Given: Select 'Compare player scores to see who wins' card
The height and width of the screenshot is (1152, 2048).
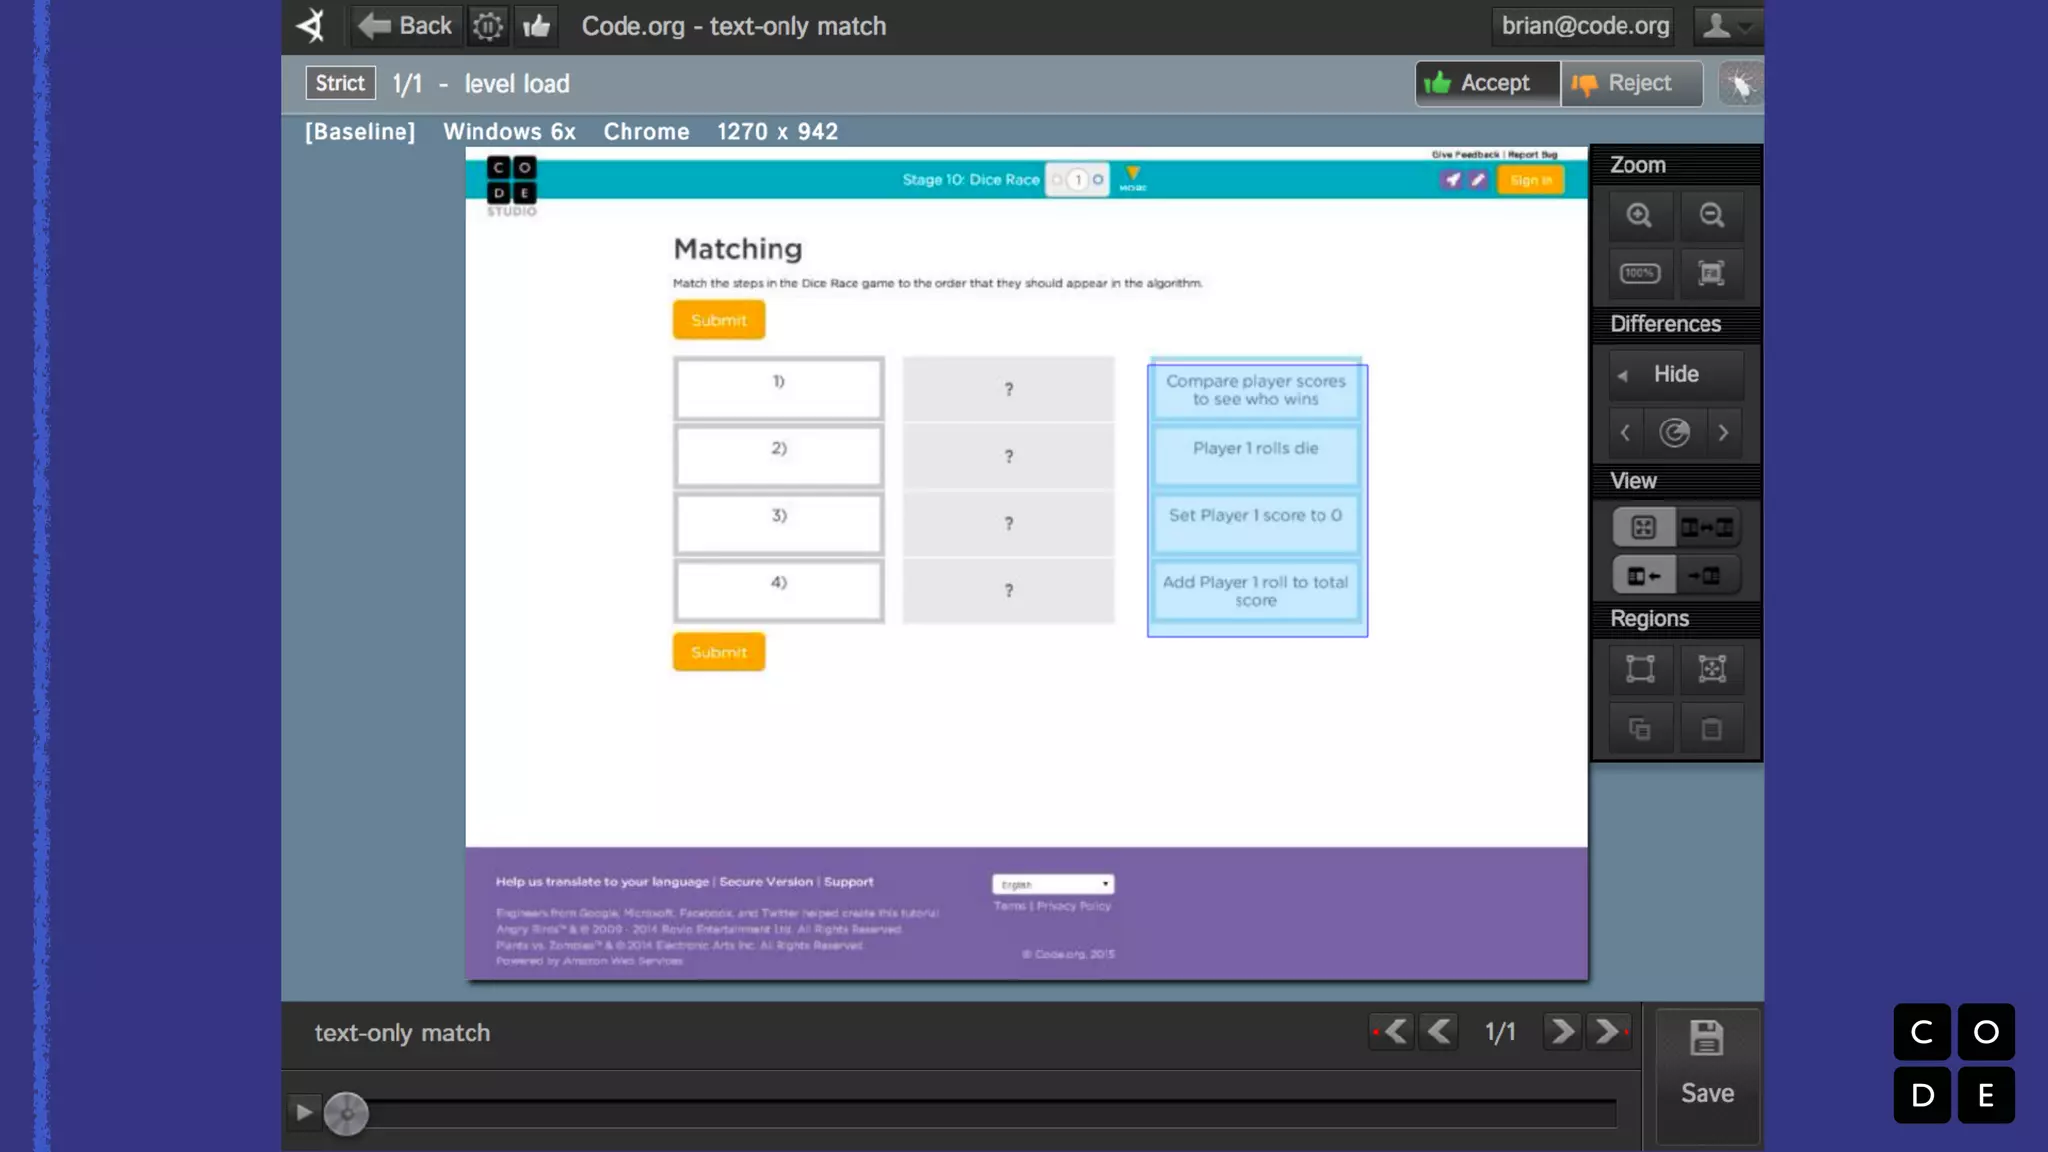Looking at the screenshot, I should [x=1256, y=390].
